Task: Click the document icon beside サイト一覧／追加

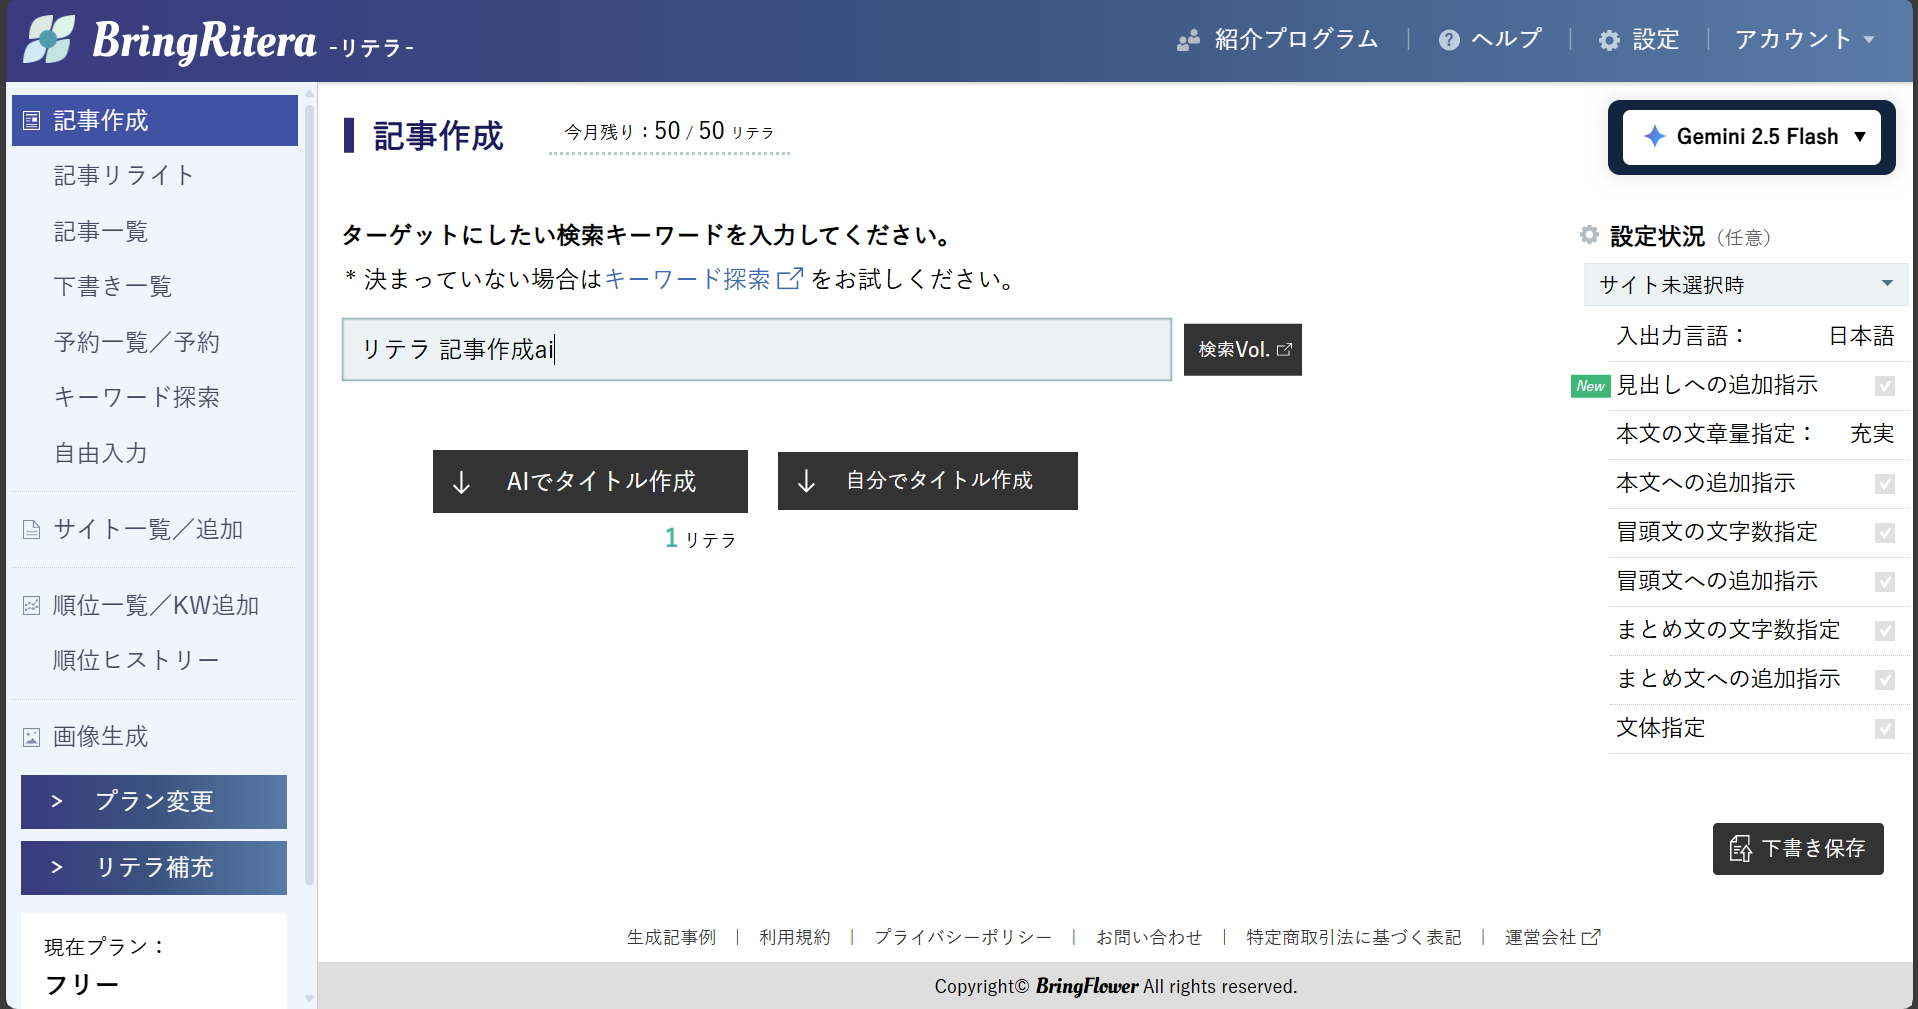Action: pyautogui.click(x=32, y=530)
